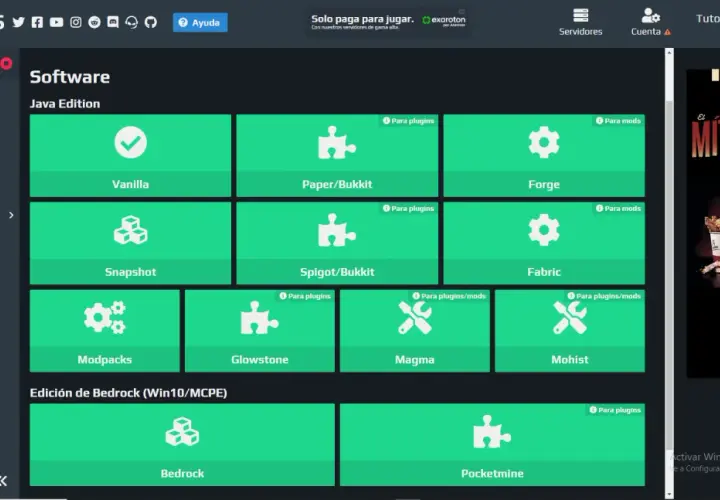
Task: Open the advertisement on the right side
Action: coord(703,224)
